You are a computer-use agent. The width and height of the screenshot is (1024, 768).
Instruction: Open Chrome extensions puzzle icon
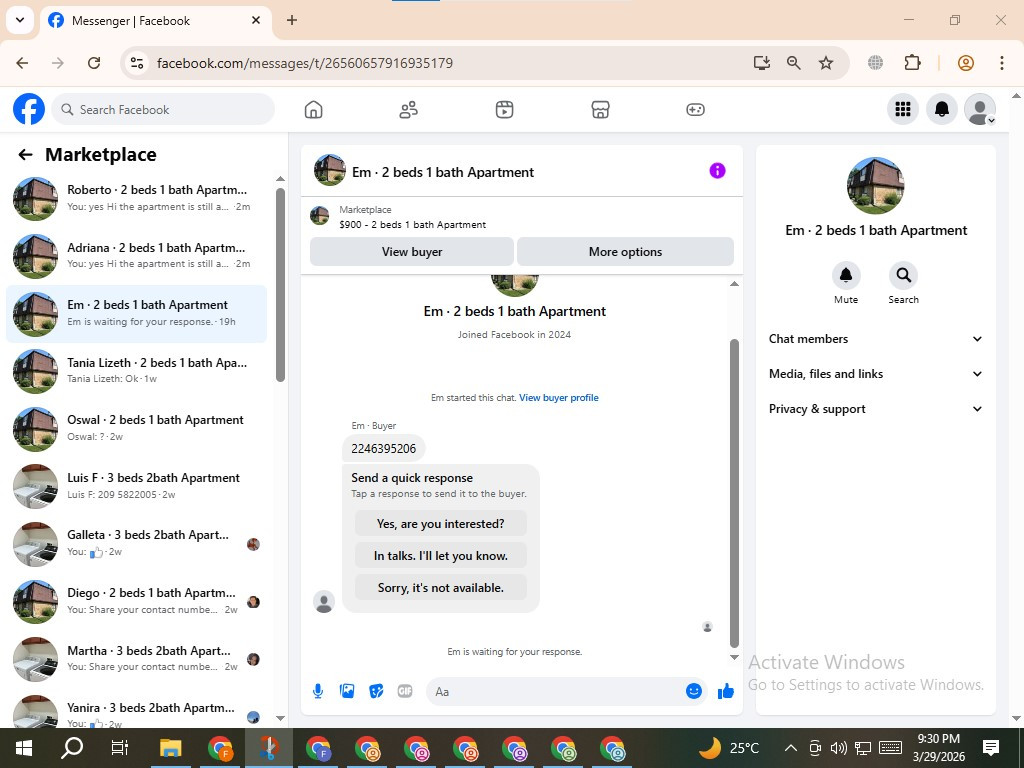(912, 63)
